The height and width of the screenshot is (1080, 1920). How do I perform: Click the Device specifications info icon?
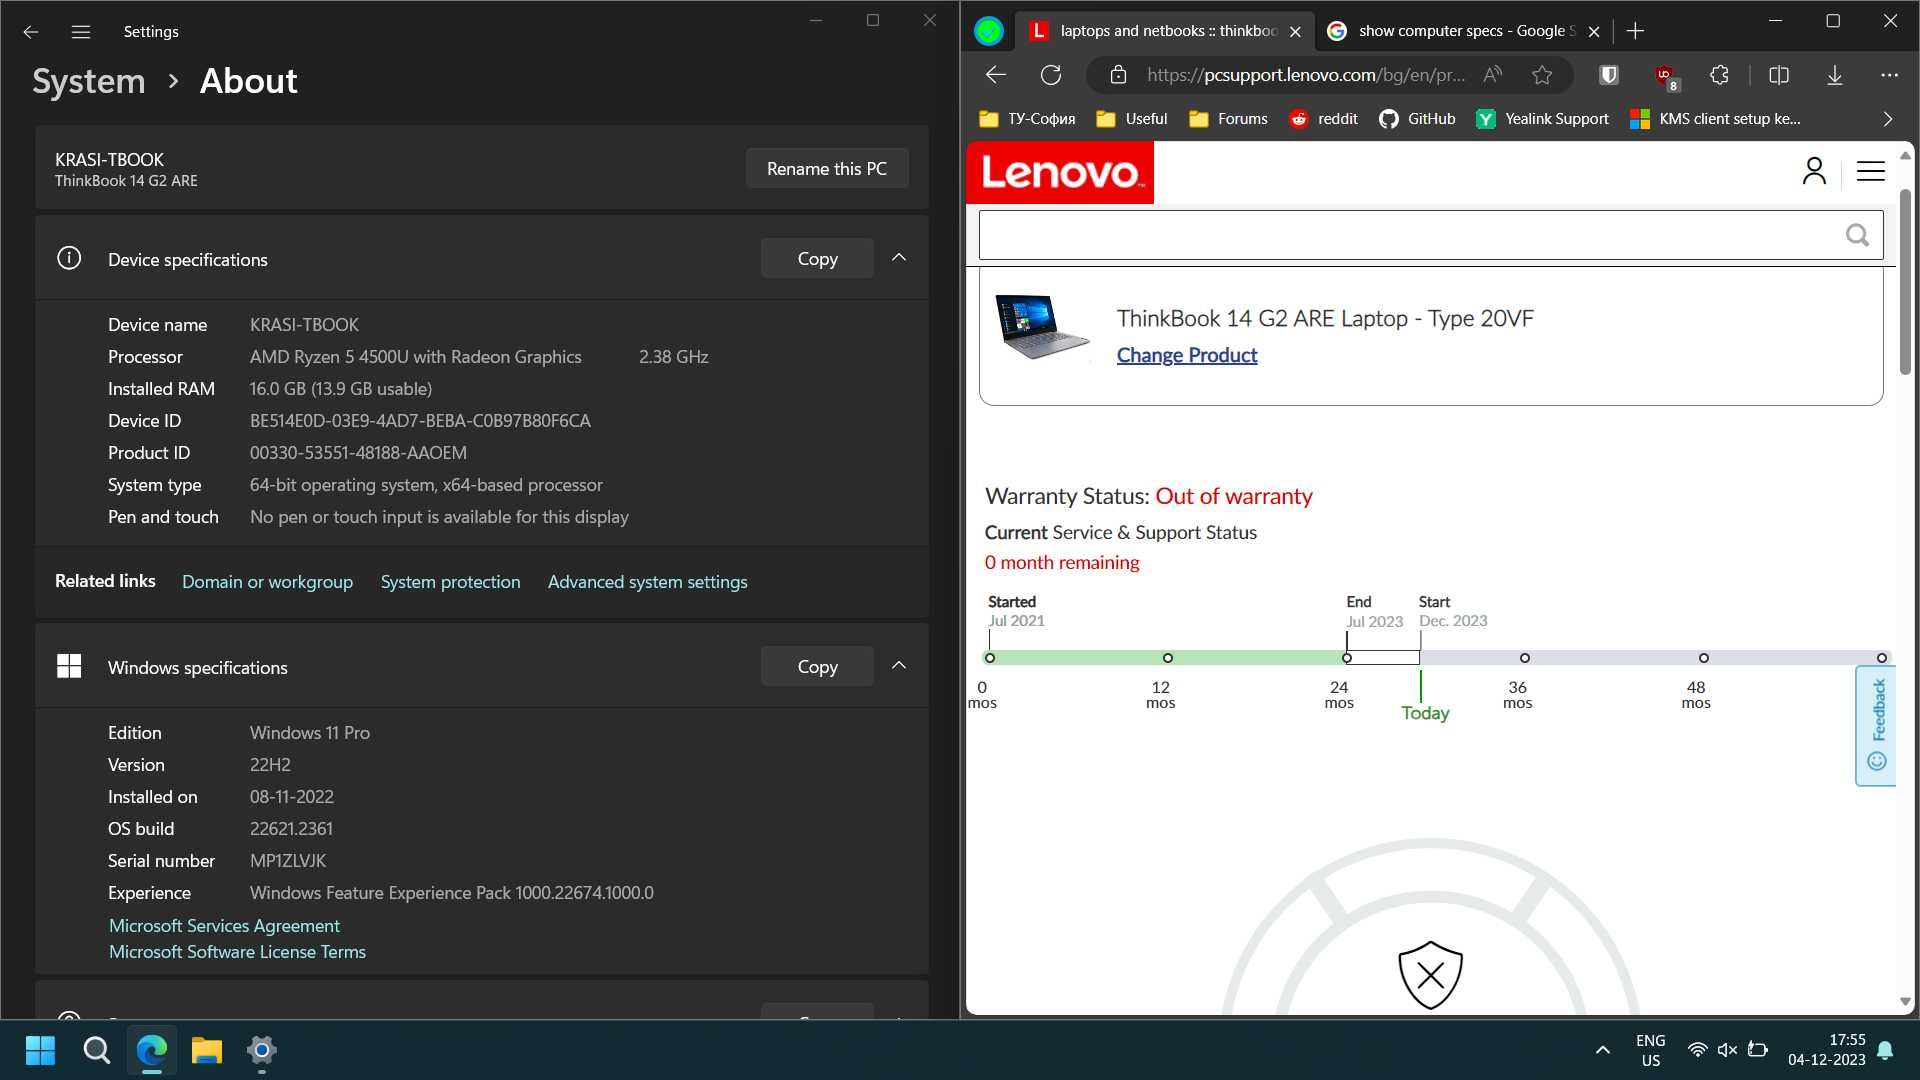coord(69,258)
